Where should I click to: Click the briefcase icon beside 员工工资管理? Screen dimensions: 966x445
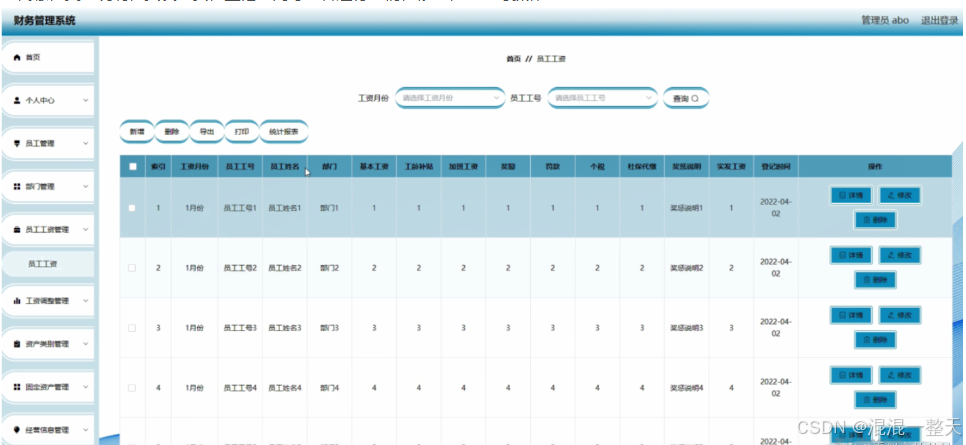pyautogui.click(x=17, y=230)
